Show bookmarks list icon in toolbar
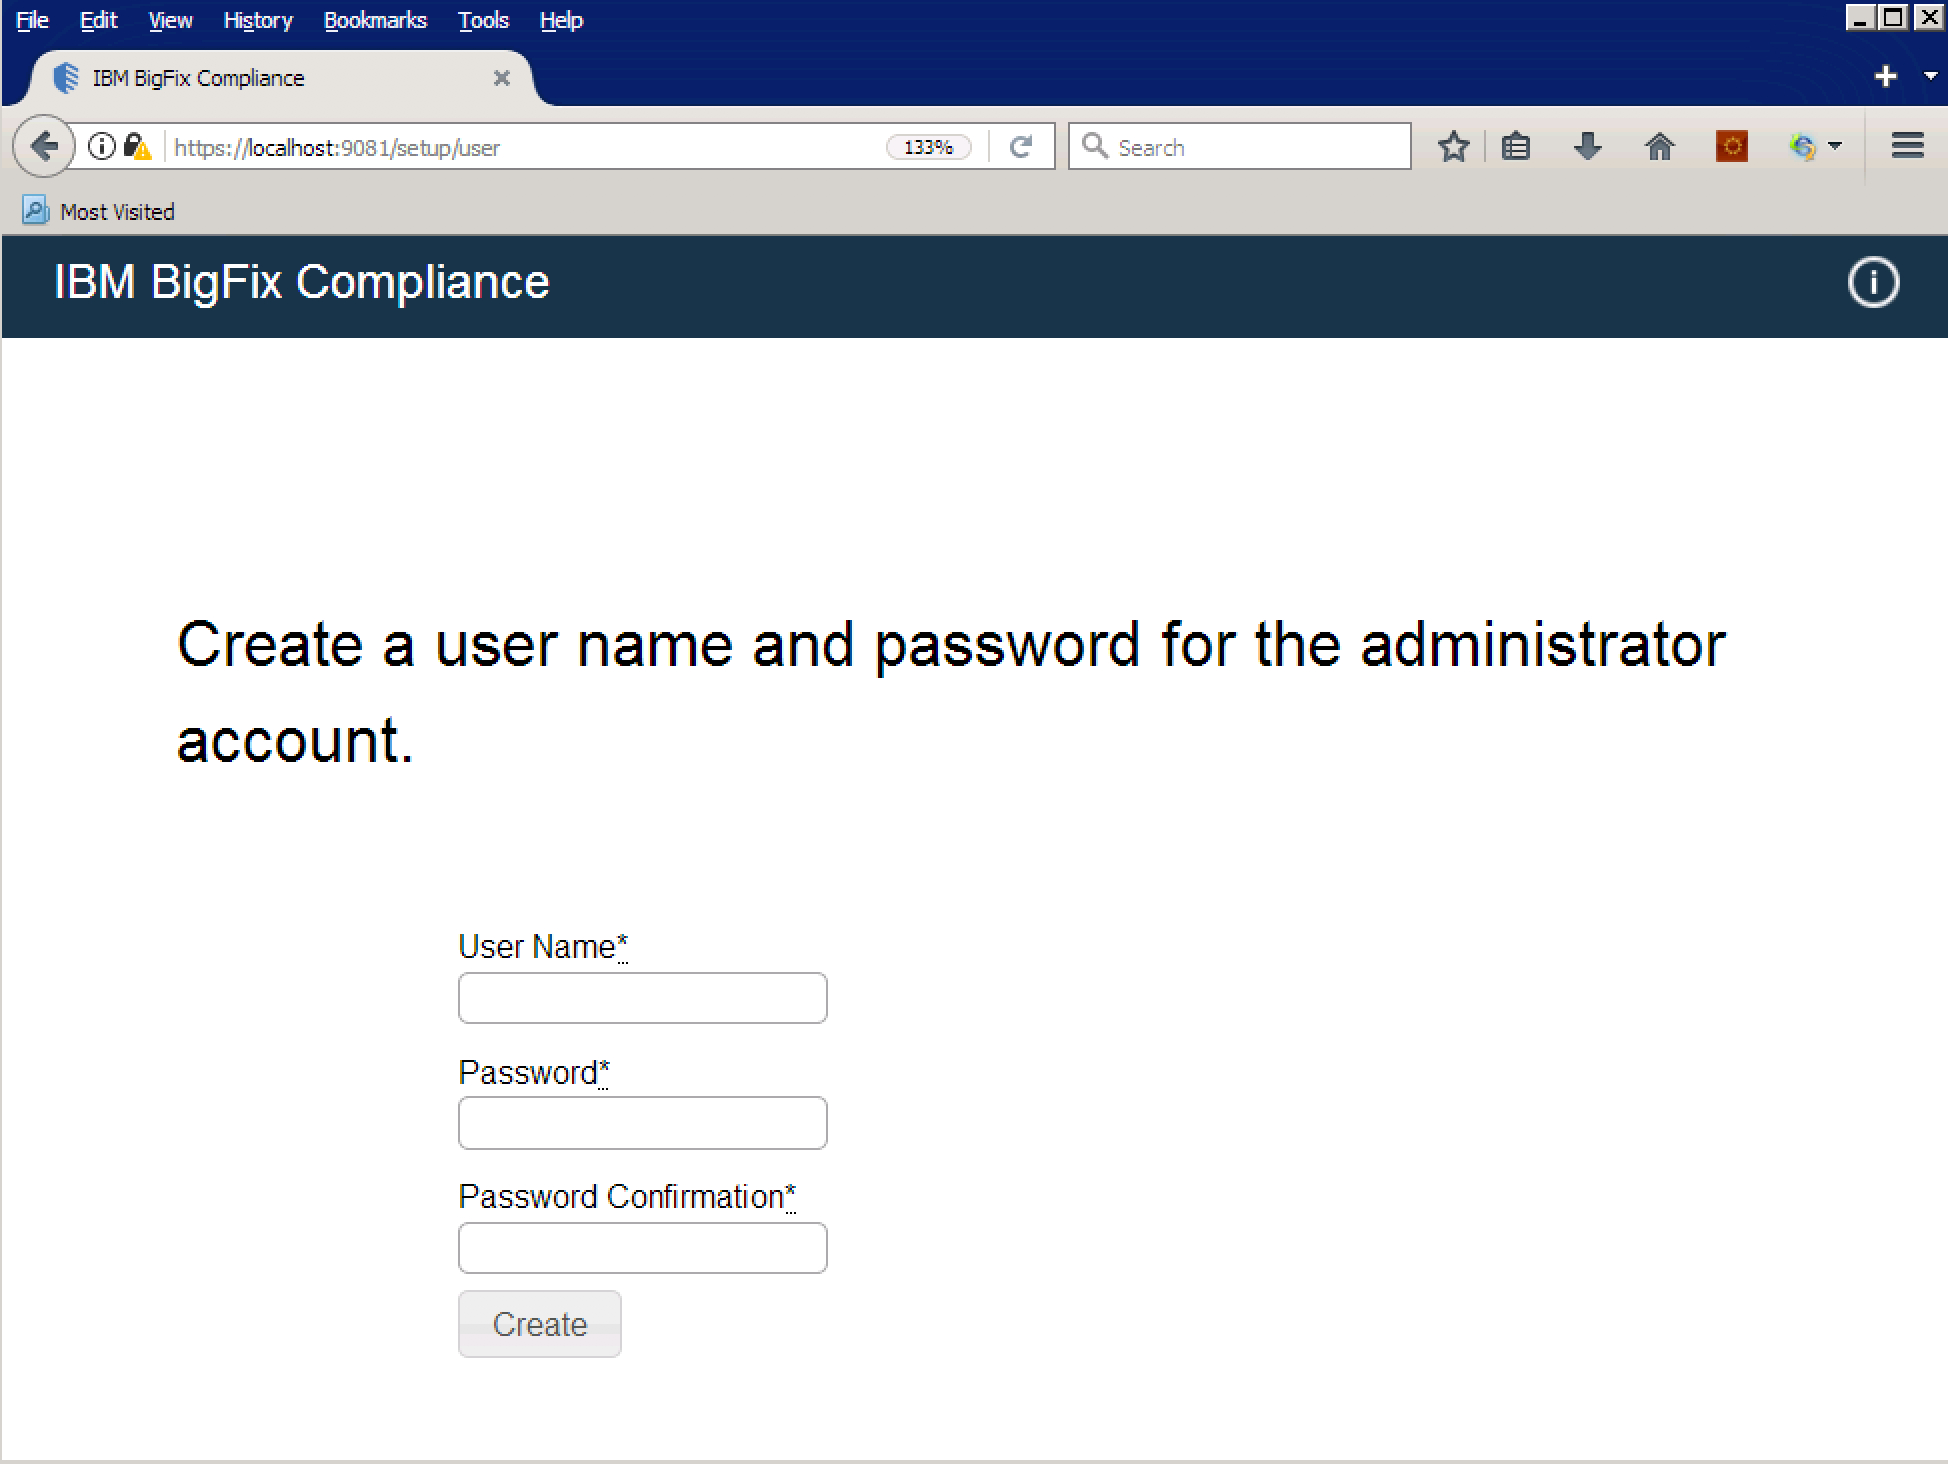The height and width of the screenshot is (1464, 1948). 1516,147
